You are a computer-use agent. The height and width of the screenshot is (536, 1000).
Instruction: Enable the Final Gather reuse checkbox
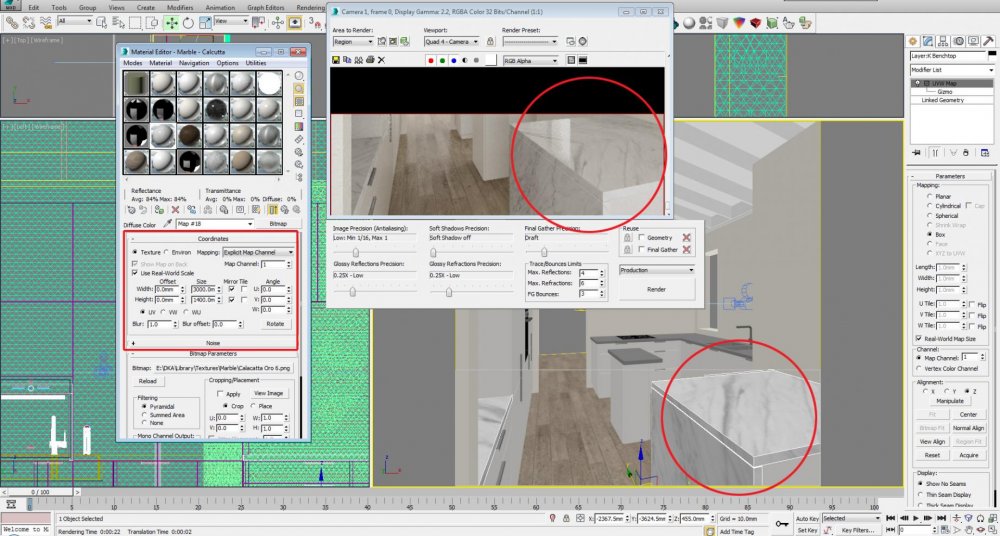pos(641,250)
